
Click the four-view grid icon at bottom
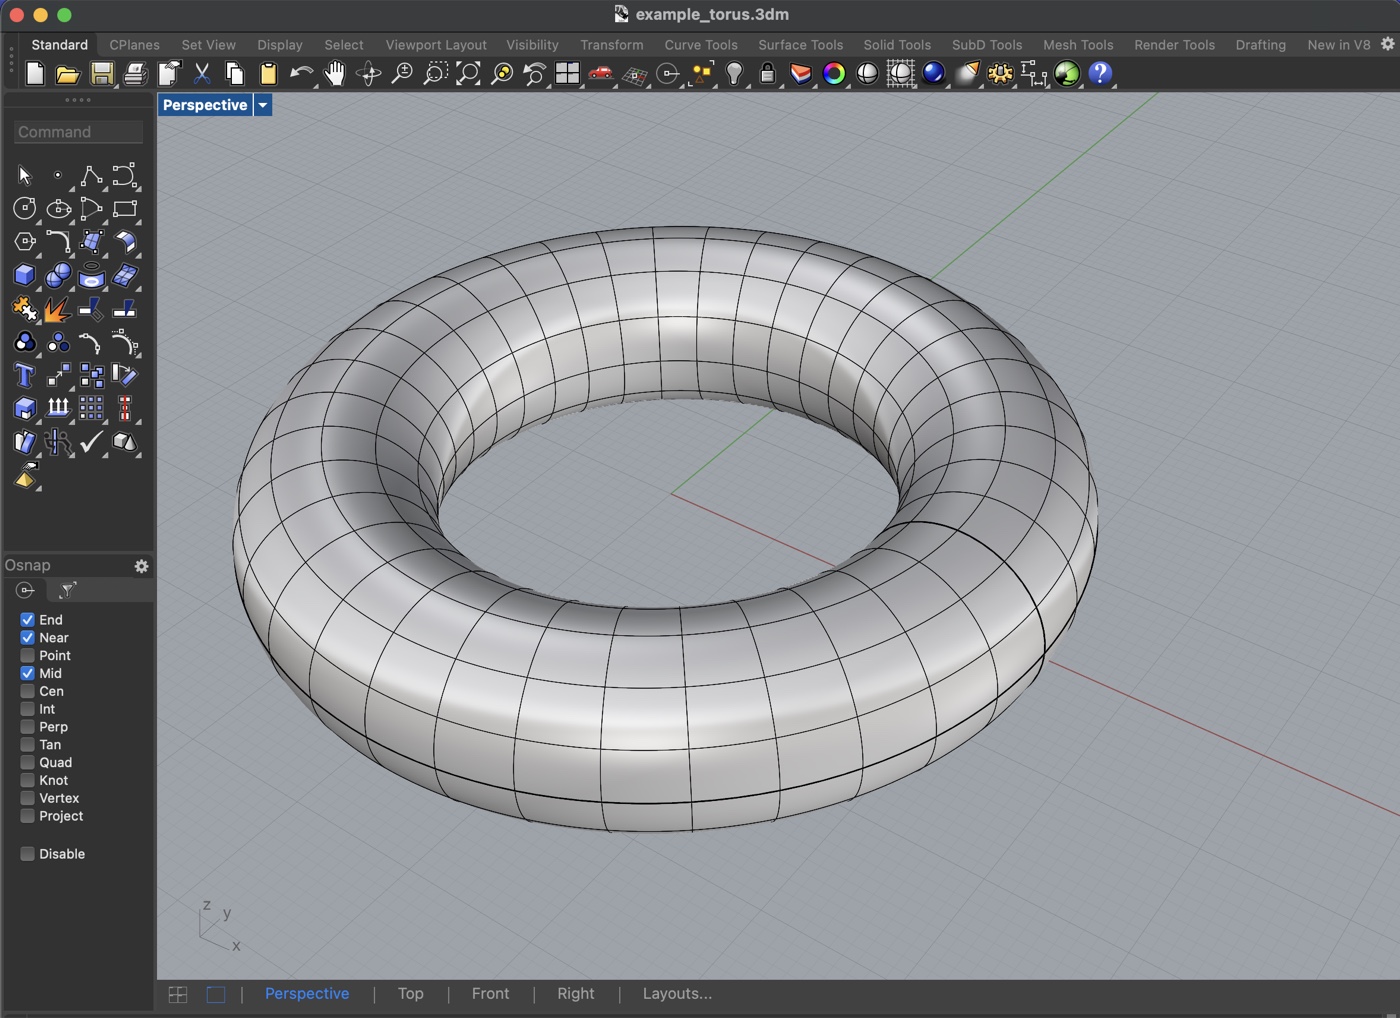(x=178, y=994)
